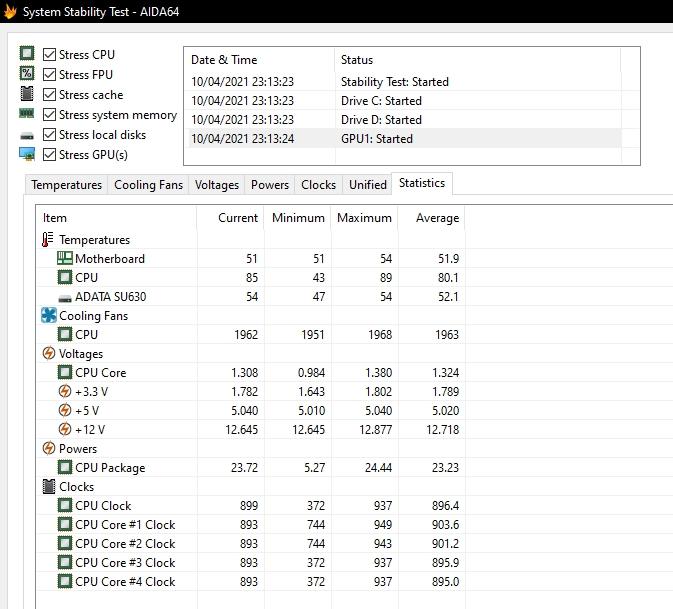
Task: Toggle the Stress FPU checkbox
Action: pos(49,75)
